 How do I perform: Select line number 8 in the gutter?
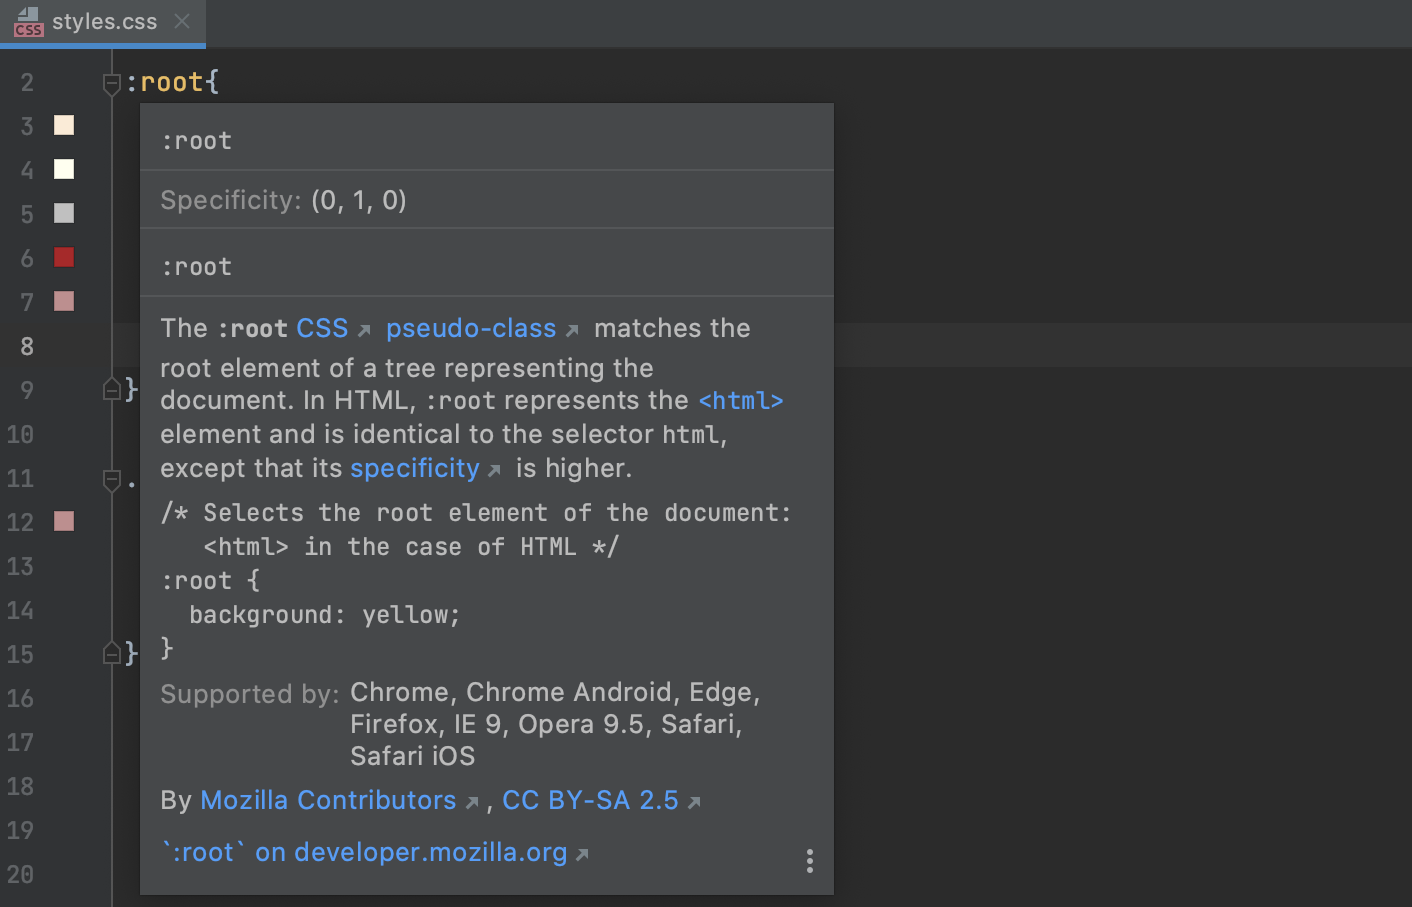point(27,346)
